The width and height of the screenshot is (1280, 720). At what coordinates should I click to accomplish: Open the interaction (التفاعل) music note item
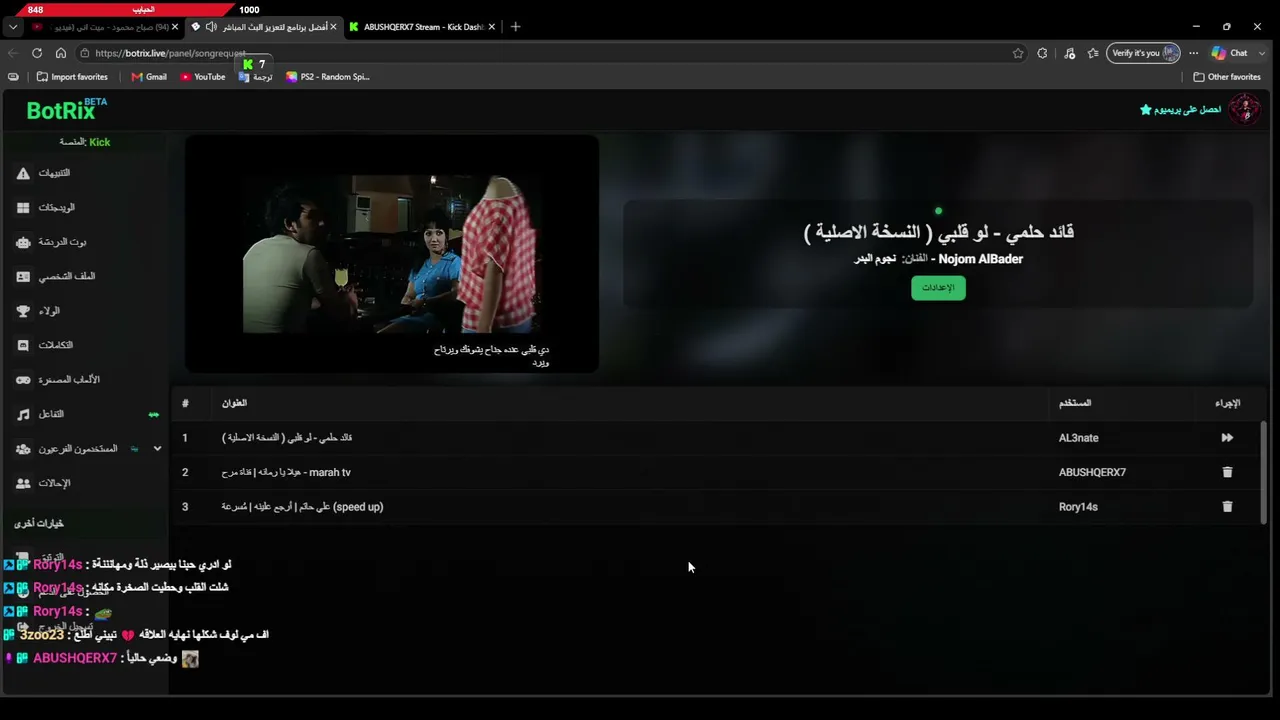click(41, 414)
